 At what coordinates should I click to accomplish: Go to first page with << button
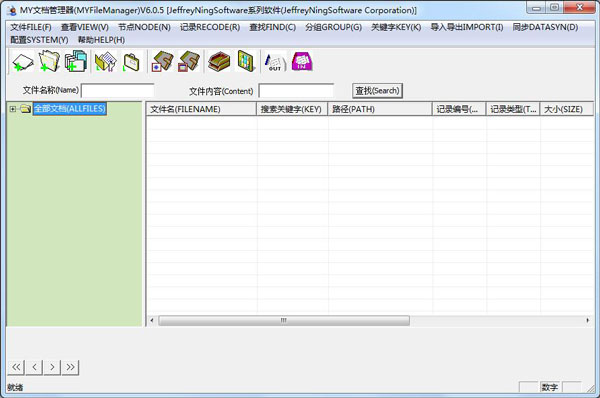click(x=16, y=367)
